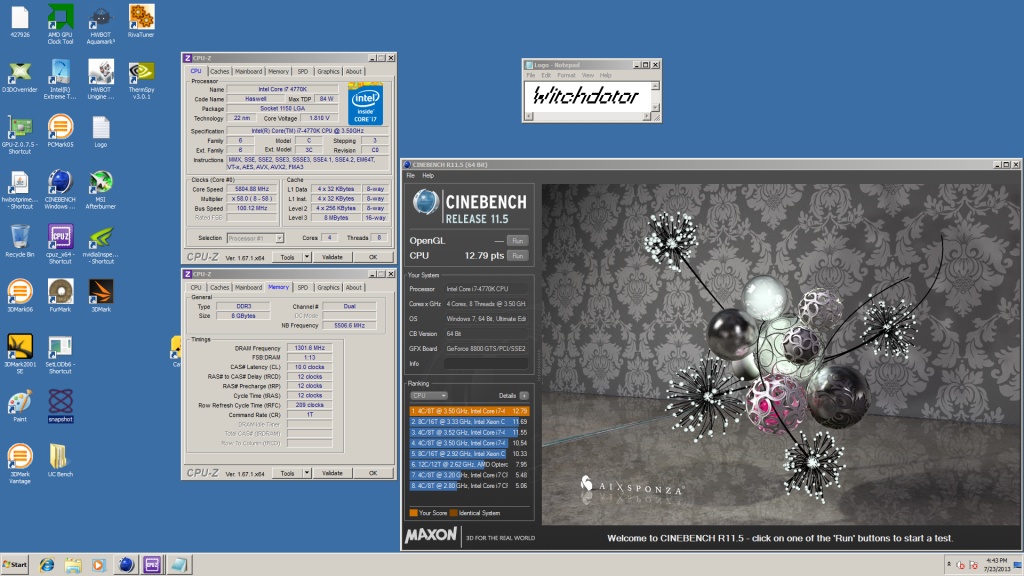This screenshot has width=1024, height=576.
Task: Open the HWBOT Aquamark3 desktop icon
Action: pos(100,16)
